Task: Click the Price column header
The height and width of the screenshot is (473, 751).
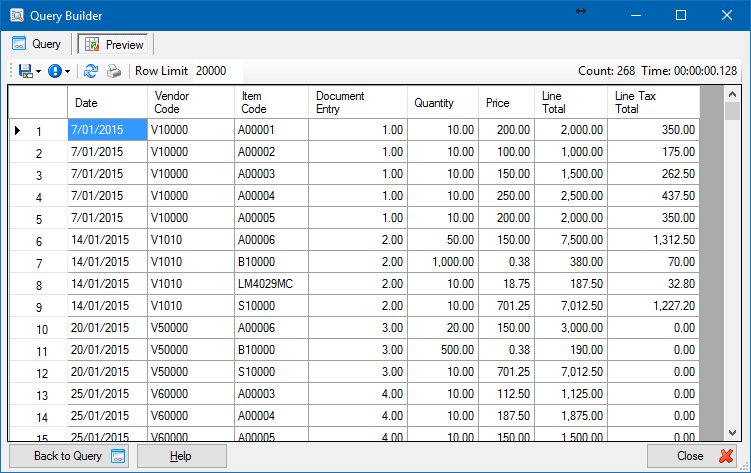Action: (x=506, y=102)
